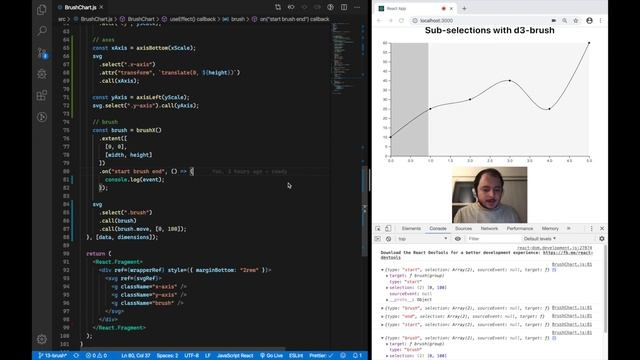The image size is (640, 360).
Task: Click the open changes circle icon in editor toolbar
Action: click(304, 7)
